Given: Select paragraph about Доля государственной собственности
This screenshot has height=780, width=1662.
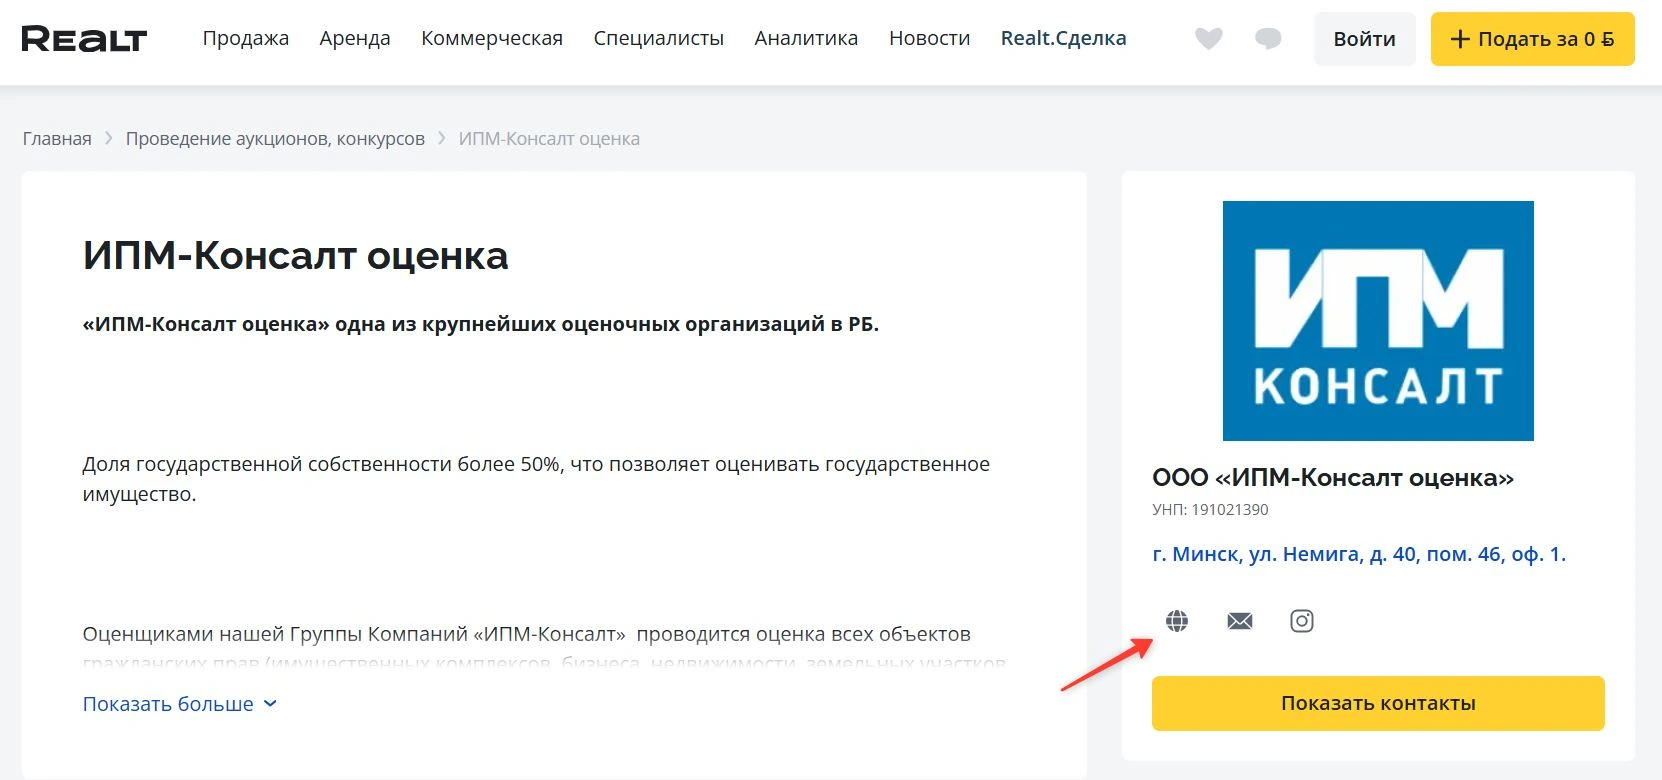Looking at the screenshot, I should point(536,479).
